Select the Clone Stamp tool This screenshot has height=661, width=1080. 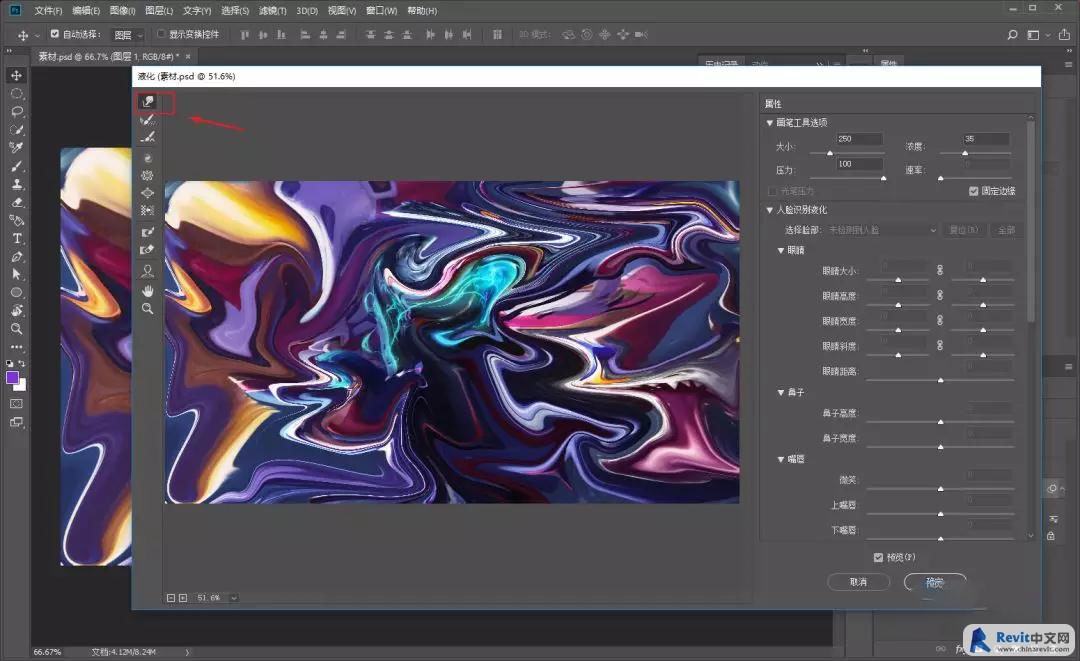17,184
